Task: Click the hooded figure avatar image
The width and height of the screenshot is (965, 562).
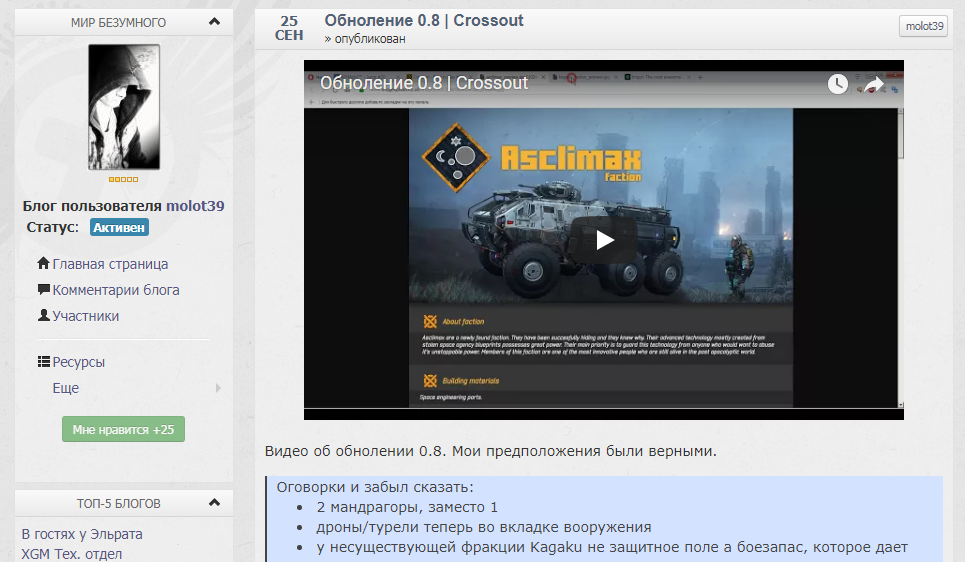Action: pos(124,106)
